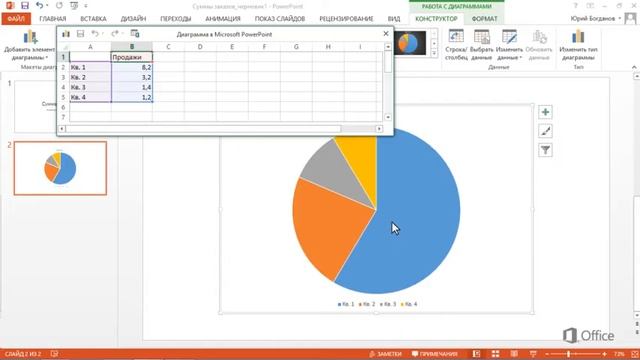
Task: Click Добавить элемент диаграммы button
Action: 29,44
